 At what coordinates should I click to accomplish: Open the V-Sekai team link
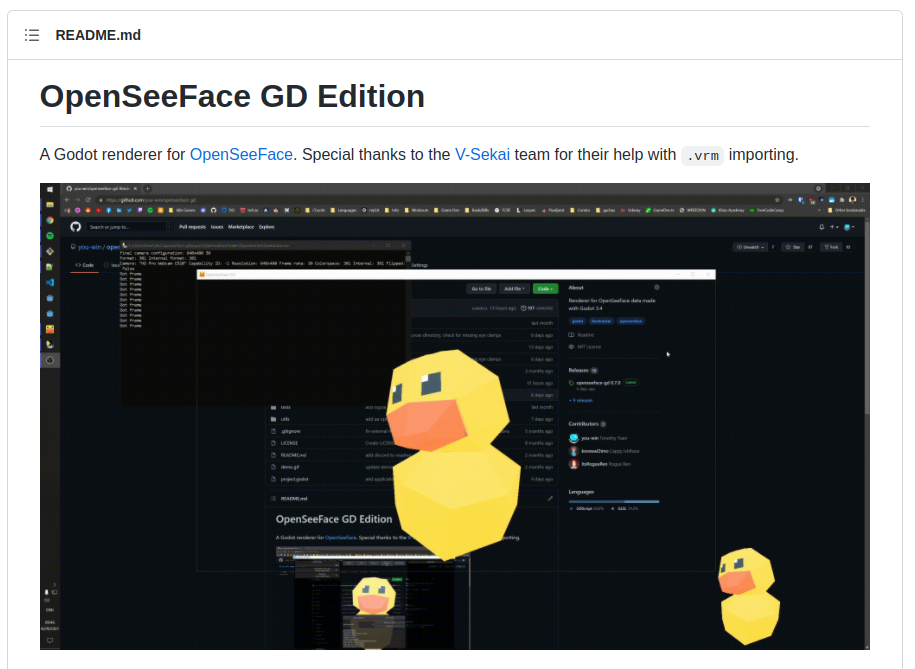[482, 154]
